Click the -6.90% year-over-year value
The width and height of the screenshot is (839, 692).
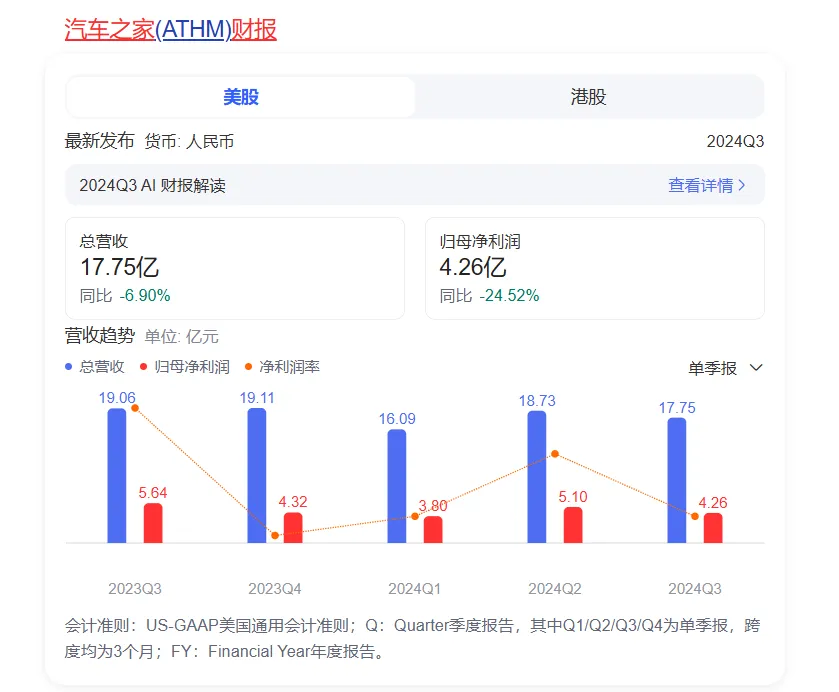[x=145, y=295]
